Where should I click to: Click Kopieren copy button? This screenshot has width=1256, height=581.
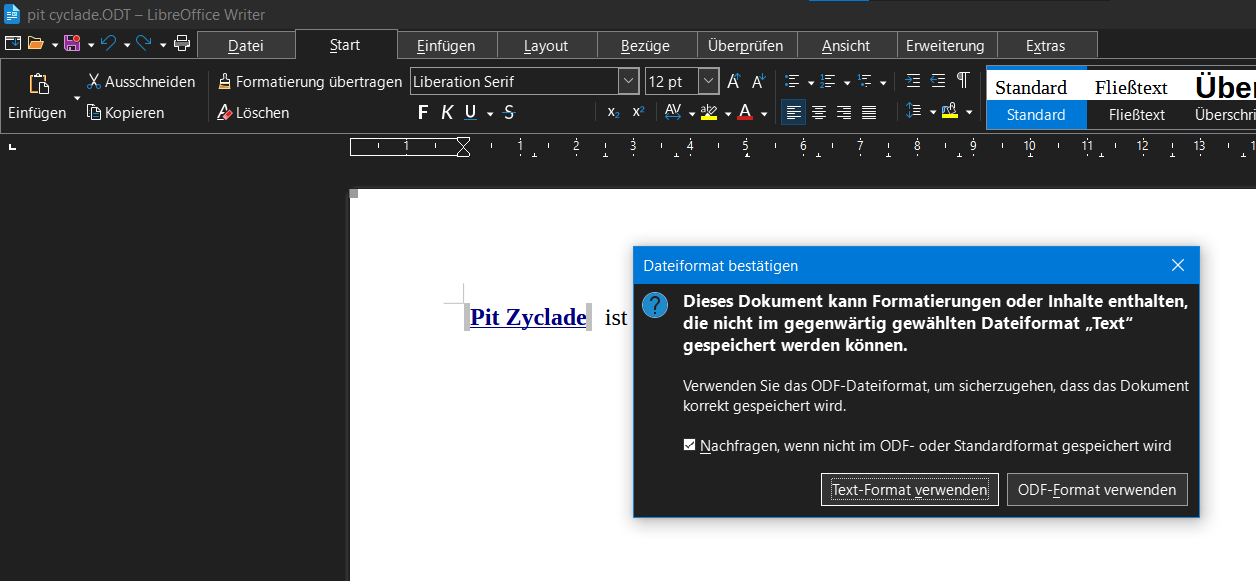[x=125, y=113]
